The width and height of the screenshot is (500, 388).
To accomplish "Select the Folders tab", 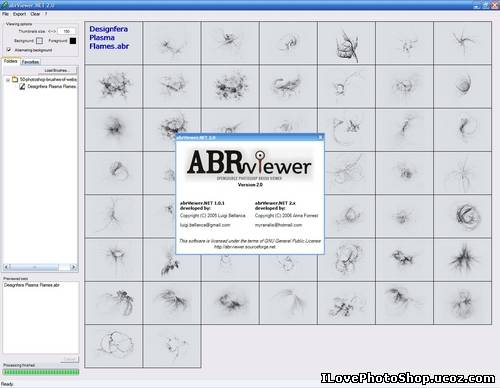I will pyautogui.click(x=11, y=61).
